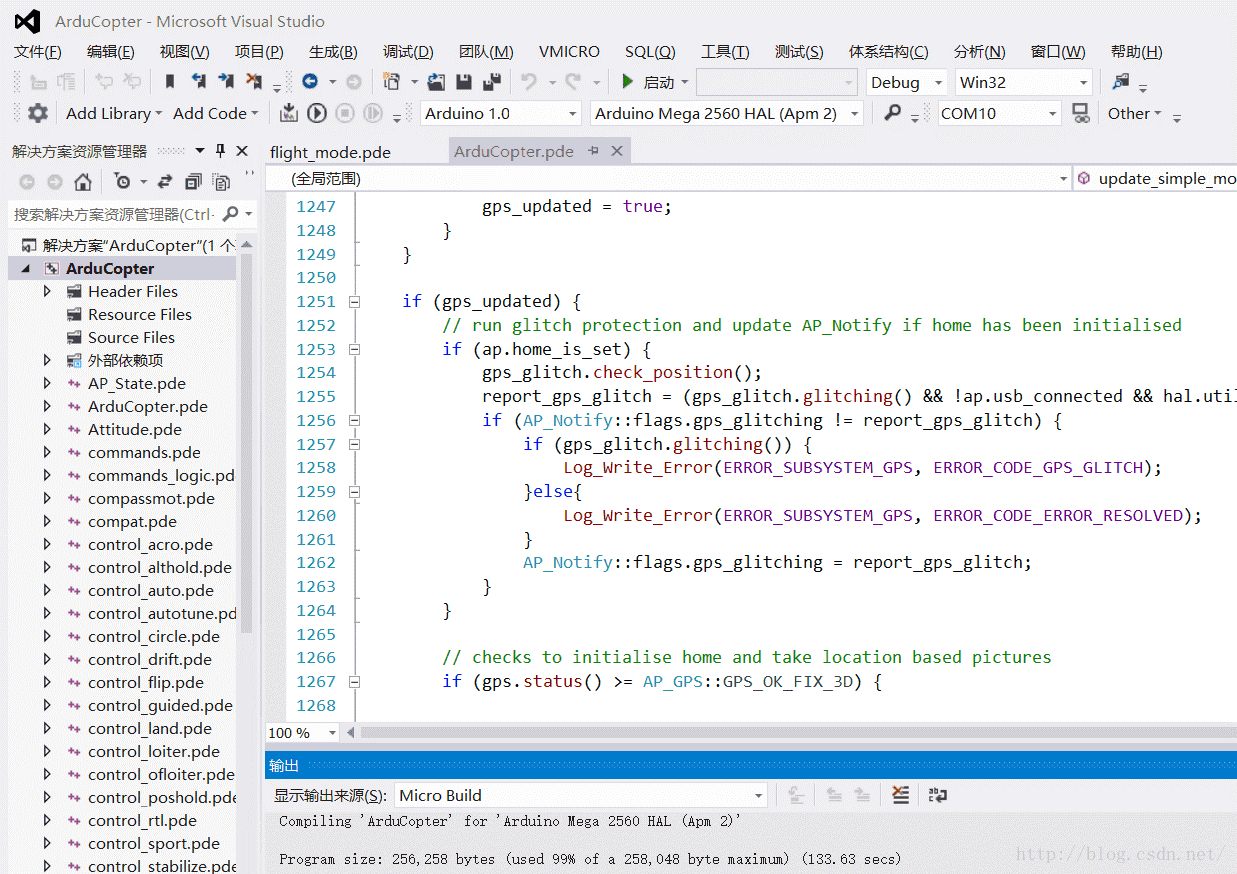Click the Open File toolbar icon
Image resolution: width=1237 pixels, height=874 pixels.
[436, 82]
